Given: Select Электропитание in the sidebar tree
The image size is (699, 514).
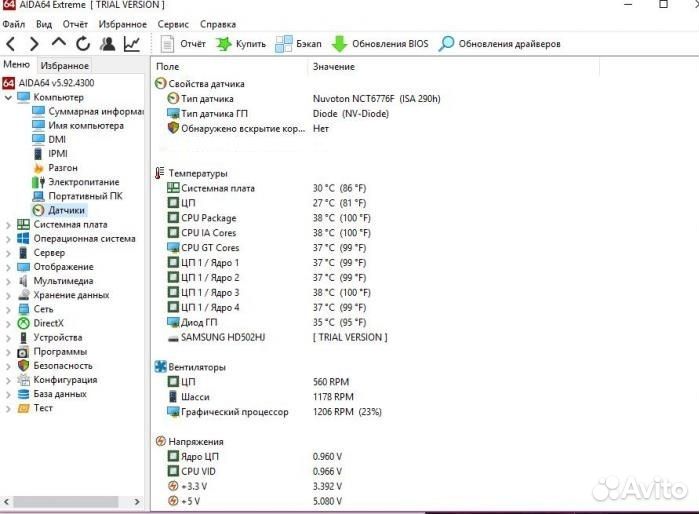Looking at the screenshot, I should tap(83, 182).
